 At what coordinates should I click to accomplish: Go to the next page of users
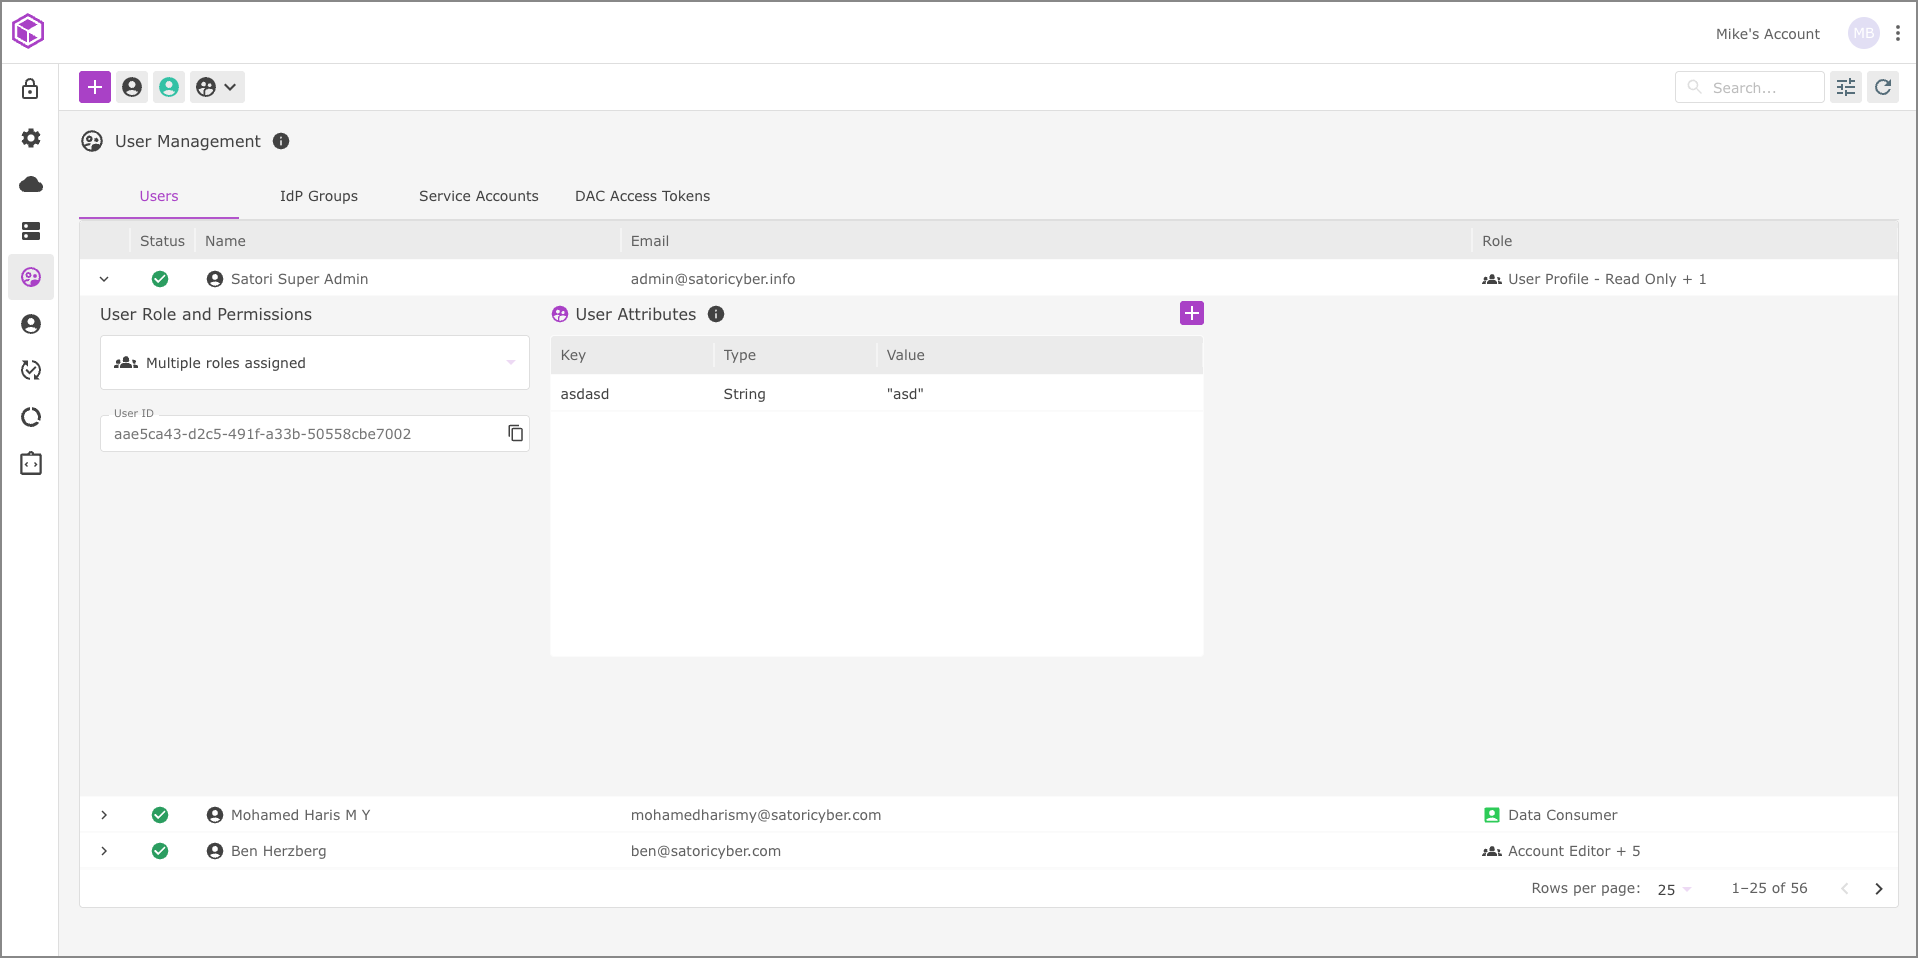1878,889
